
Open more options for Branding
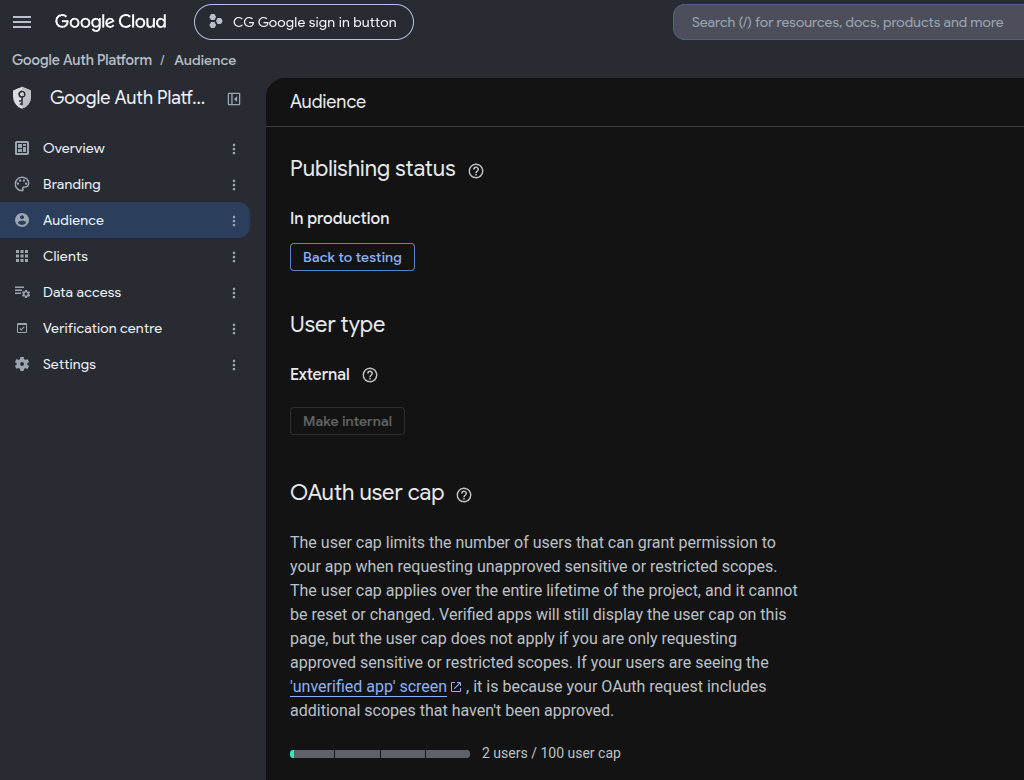234,185
